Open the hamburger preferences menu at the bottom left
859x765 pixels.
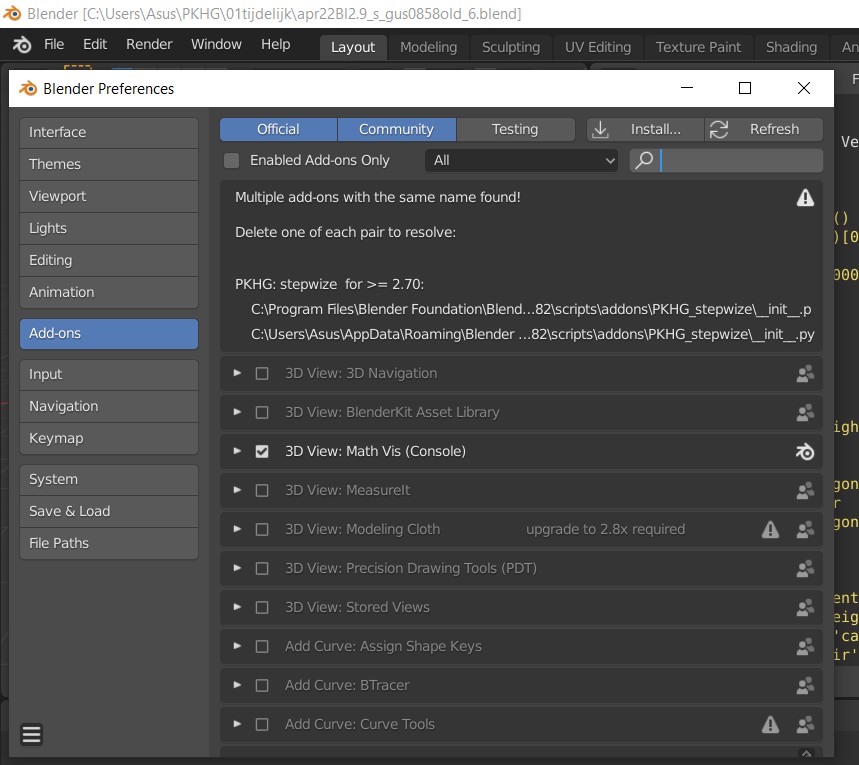[31, 734]
